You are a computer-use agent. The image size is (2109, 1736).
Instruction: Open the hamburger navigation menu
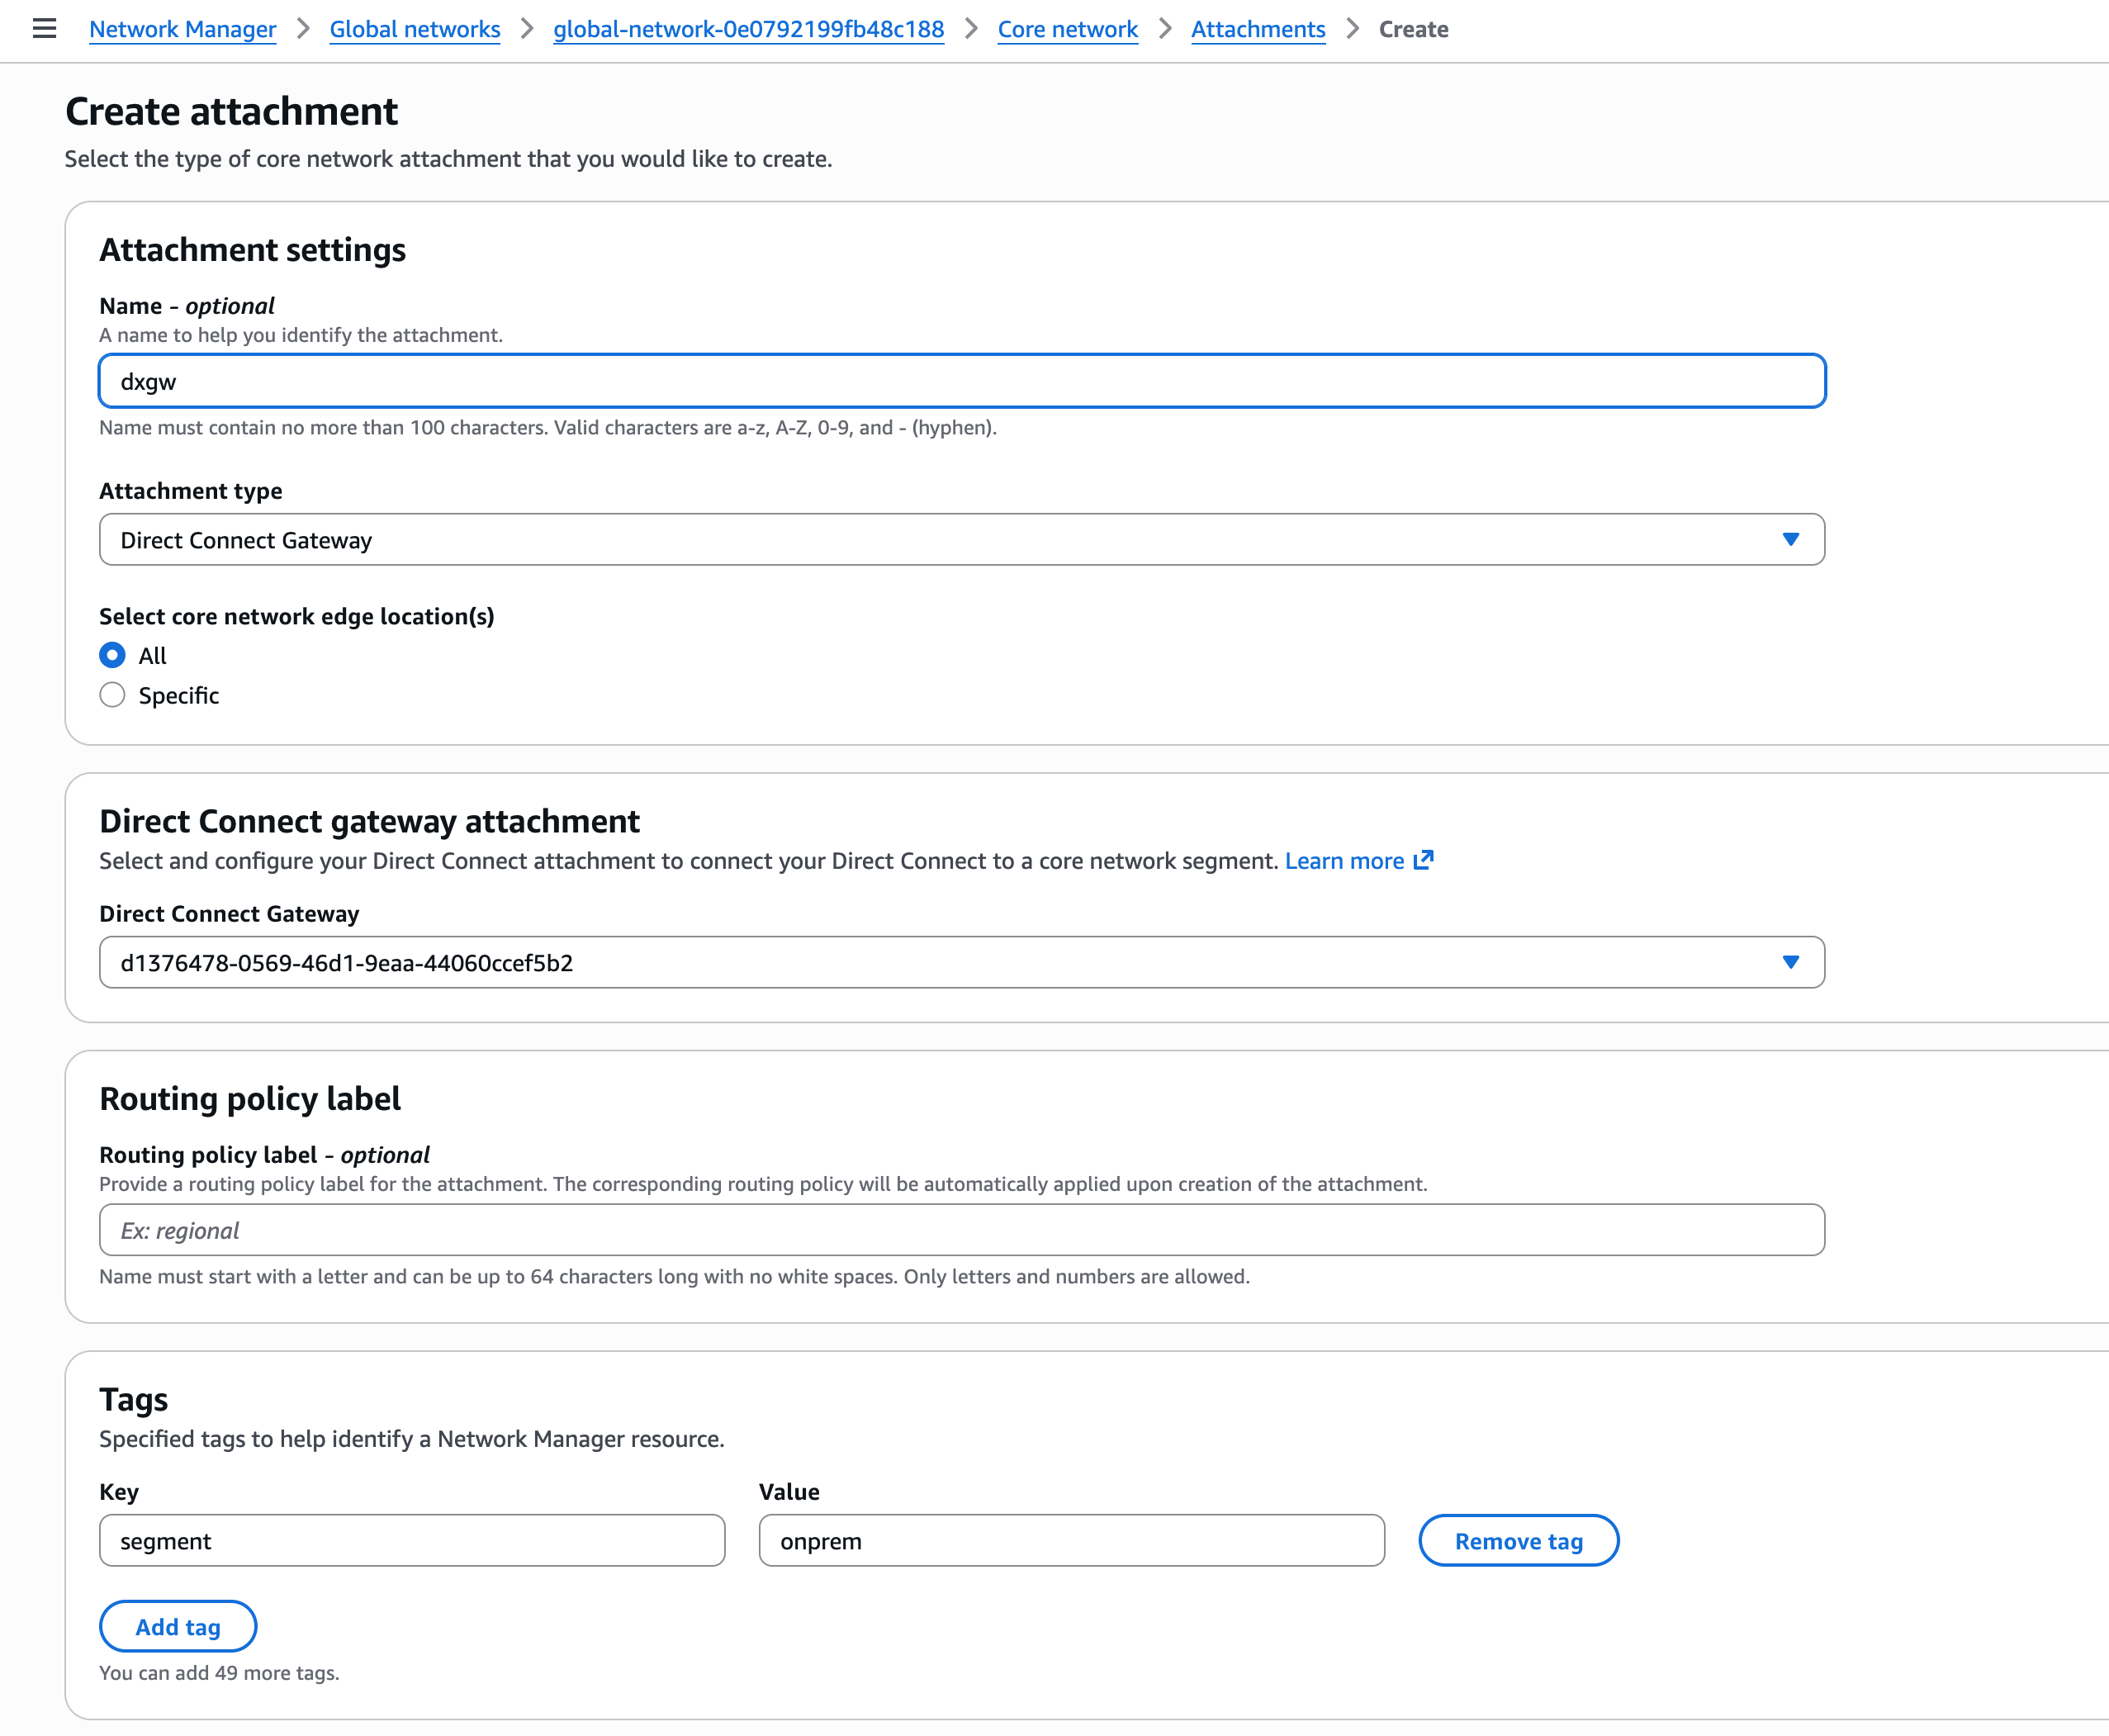44,29
